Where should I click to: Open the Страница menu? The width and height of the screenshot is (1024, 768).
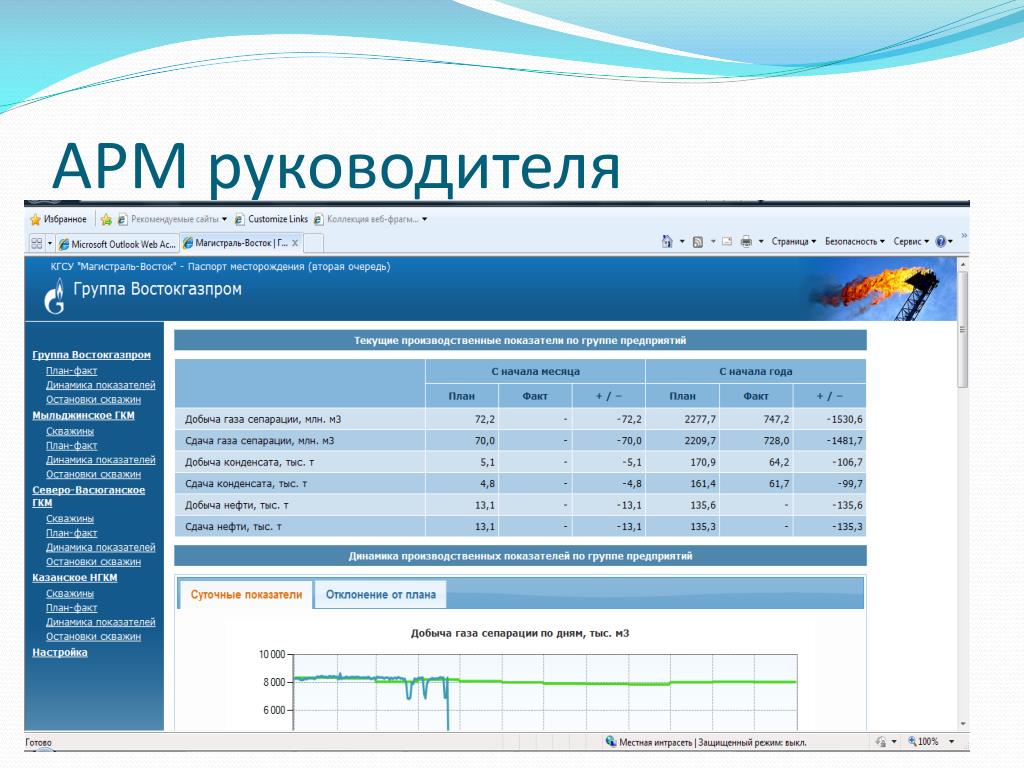(793, 242)
